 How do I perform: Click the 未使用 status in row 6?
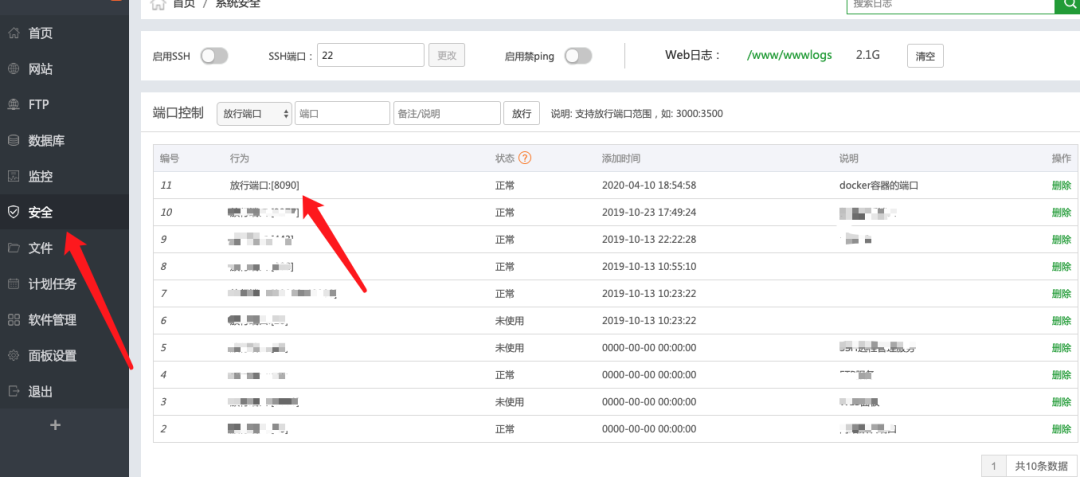click(510, 321)
